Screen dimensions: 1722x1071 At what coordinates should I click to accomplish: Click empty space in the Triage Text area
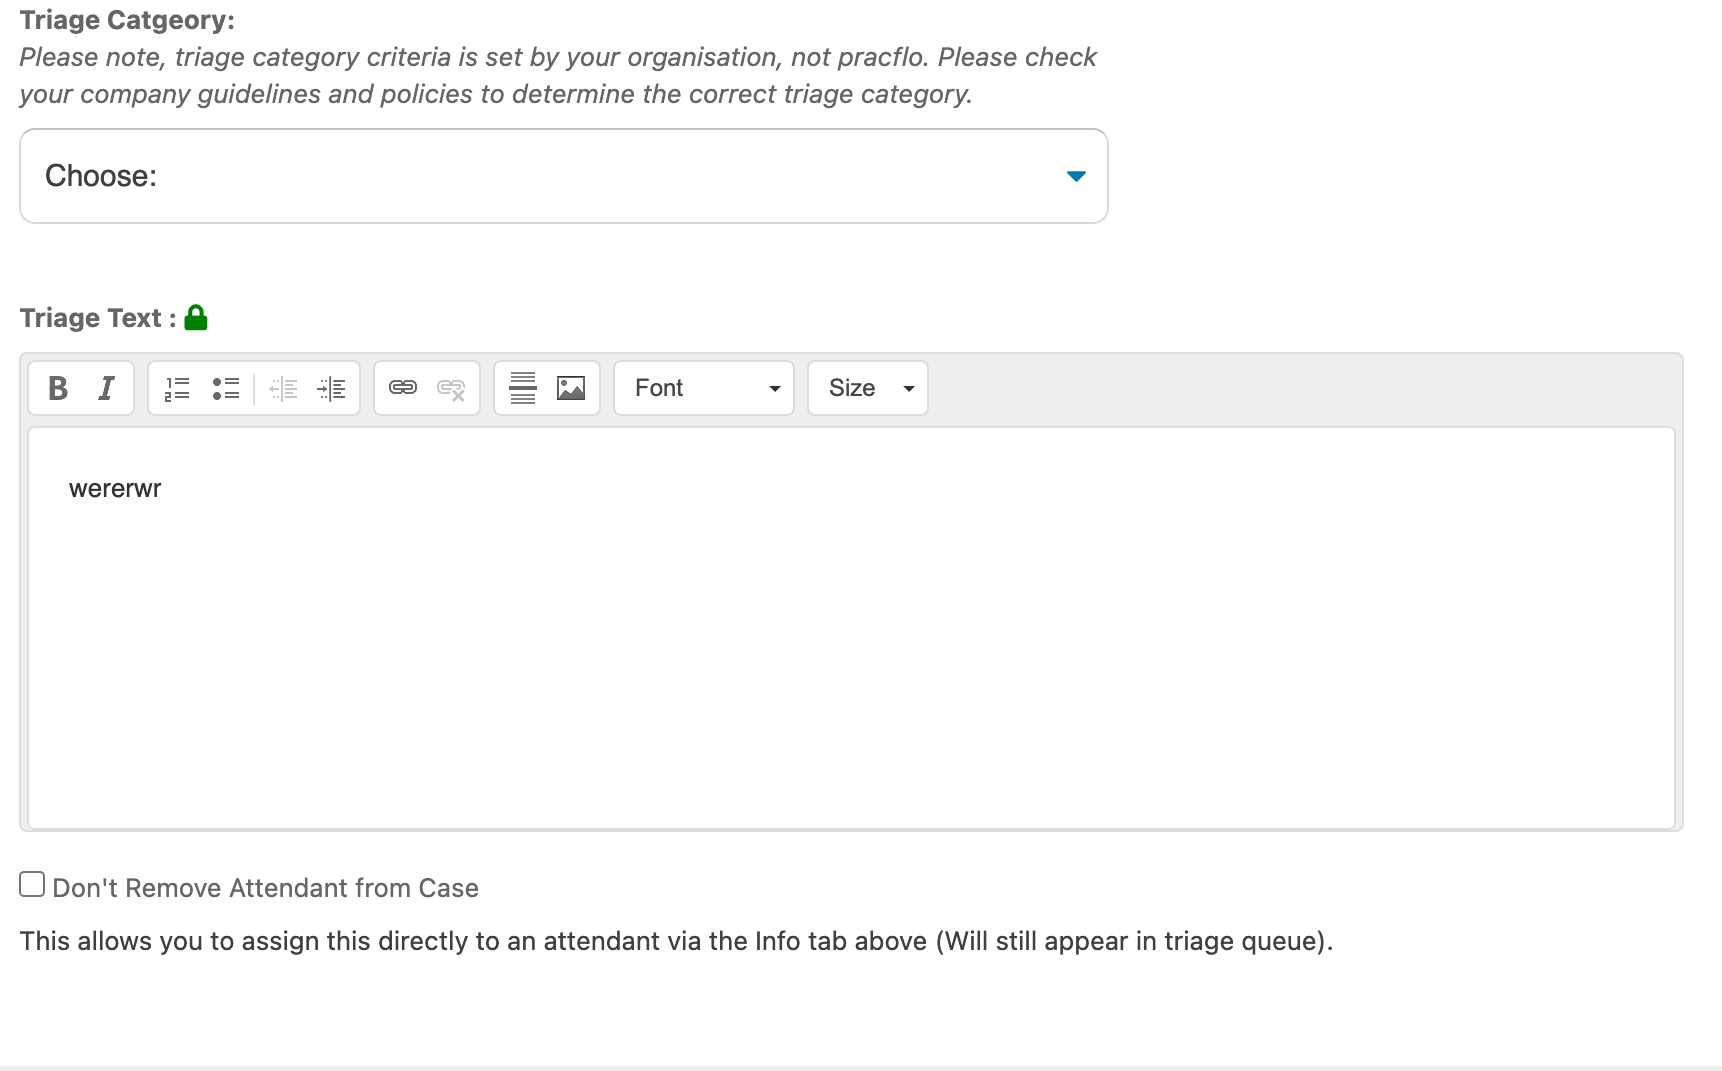pos(850,660)
